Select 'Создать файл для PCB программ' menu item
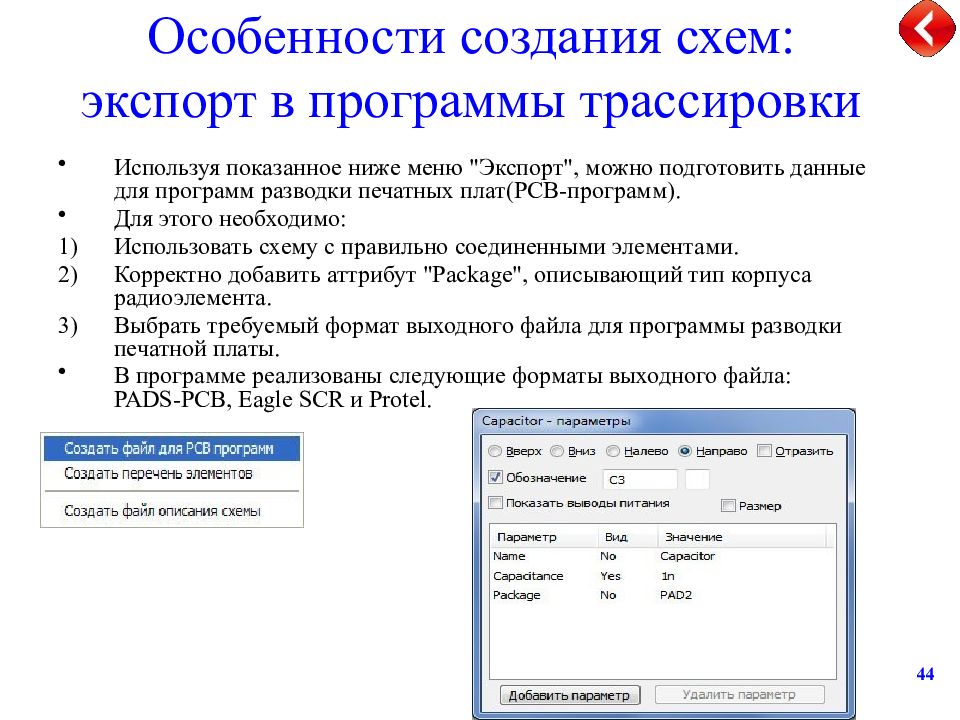Screen dimensions: 960x720 point(172,448)
